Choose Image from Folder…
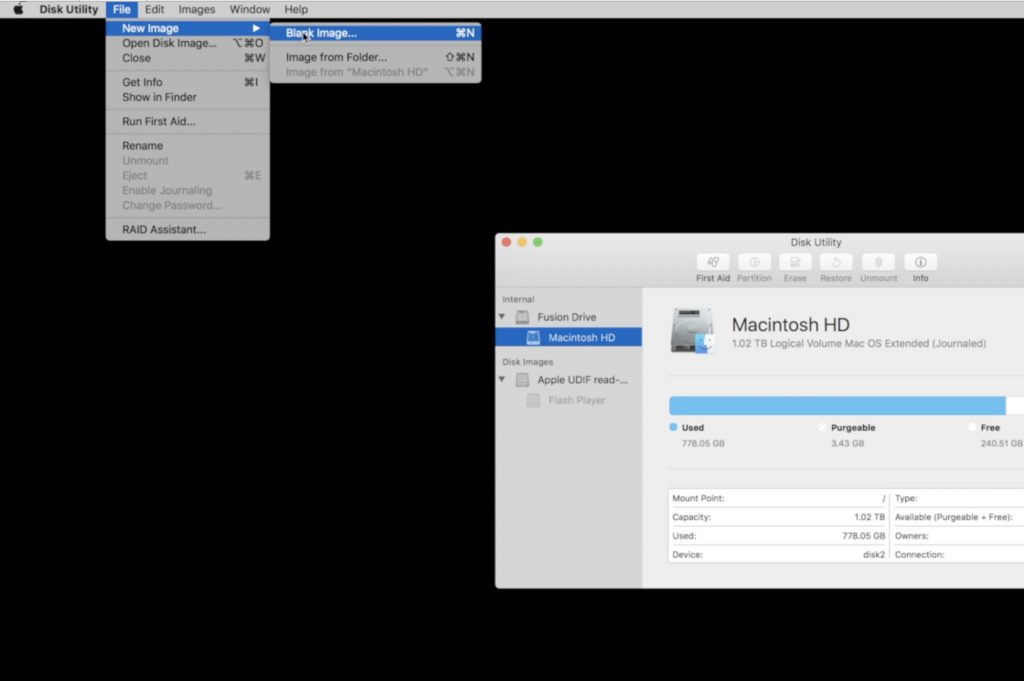Image resolution: width=1024 pixels, height=681 pixels. click(x=376, y=57)
